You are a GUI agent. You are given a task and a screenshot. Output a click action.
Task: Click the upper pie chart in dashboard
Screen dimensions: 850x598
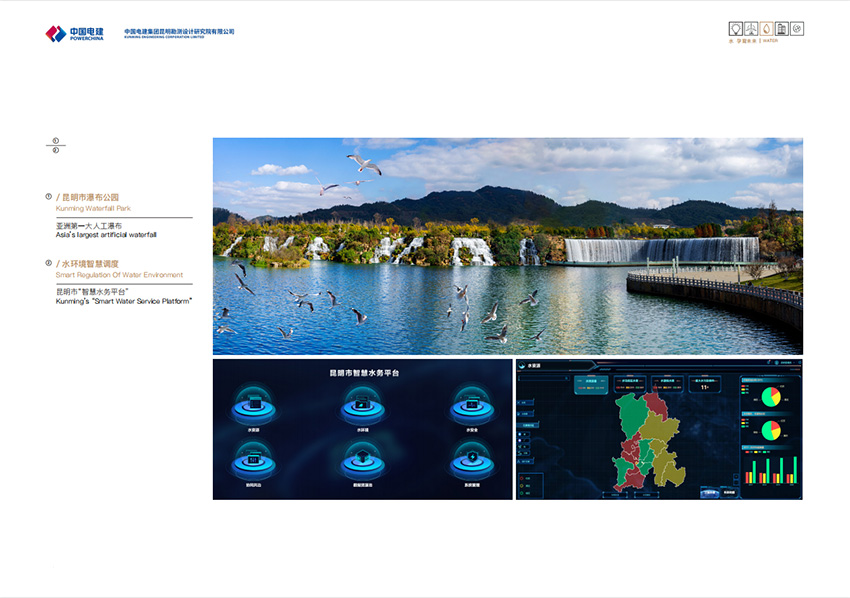click(x=771, y=397)
